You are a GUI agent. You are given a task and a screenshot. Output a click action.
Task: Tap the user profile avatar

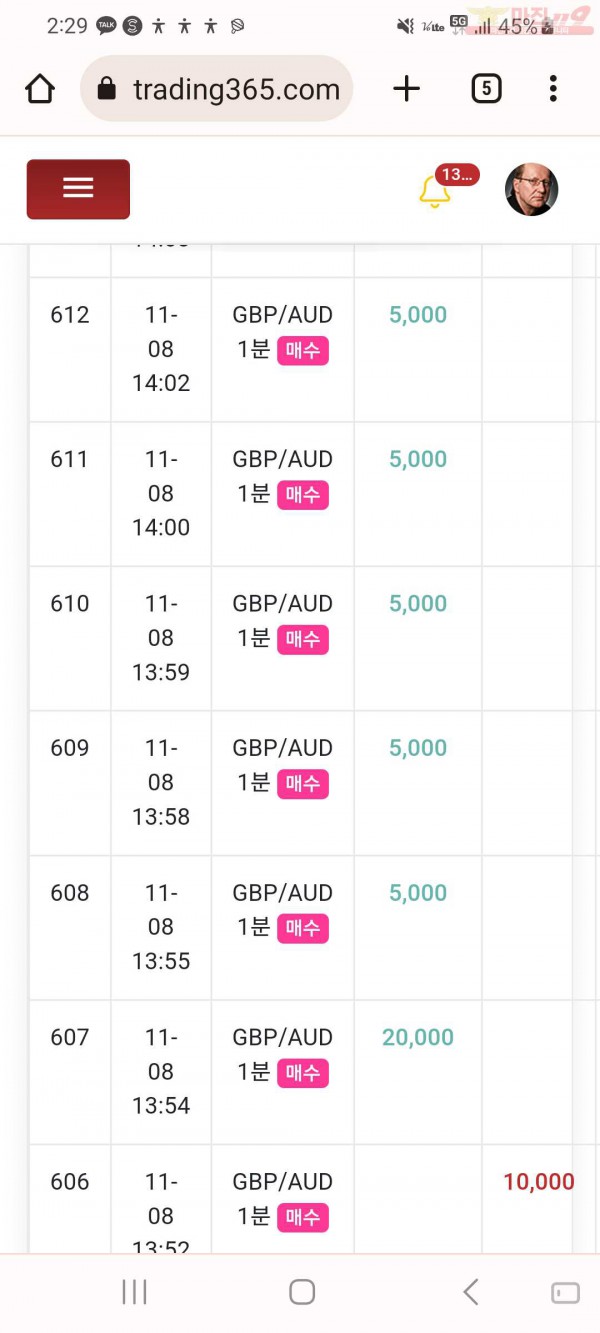pos(532,189)
